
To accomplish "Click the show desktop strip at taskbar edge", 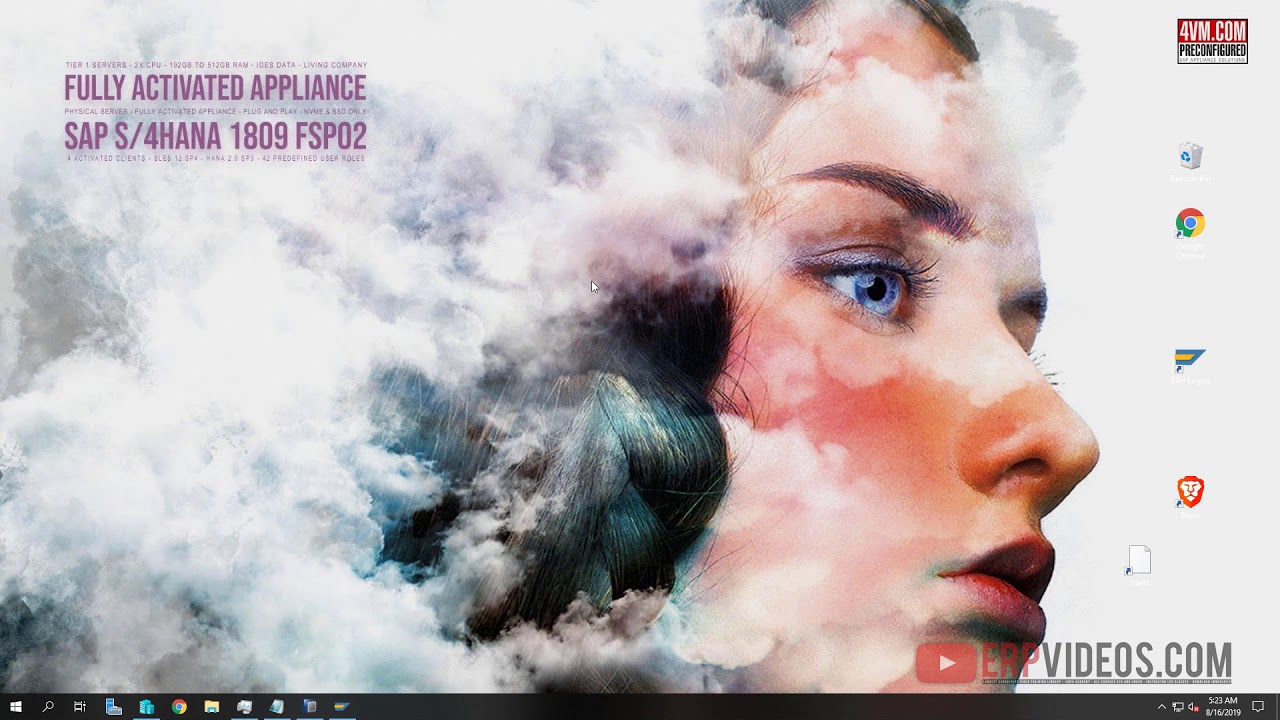I will [1277, 706].
